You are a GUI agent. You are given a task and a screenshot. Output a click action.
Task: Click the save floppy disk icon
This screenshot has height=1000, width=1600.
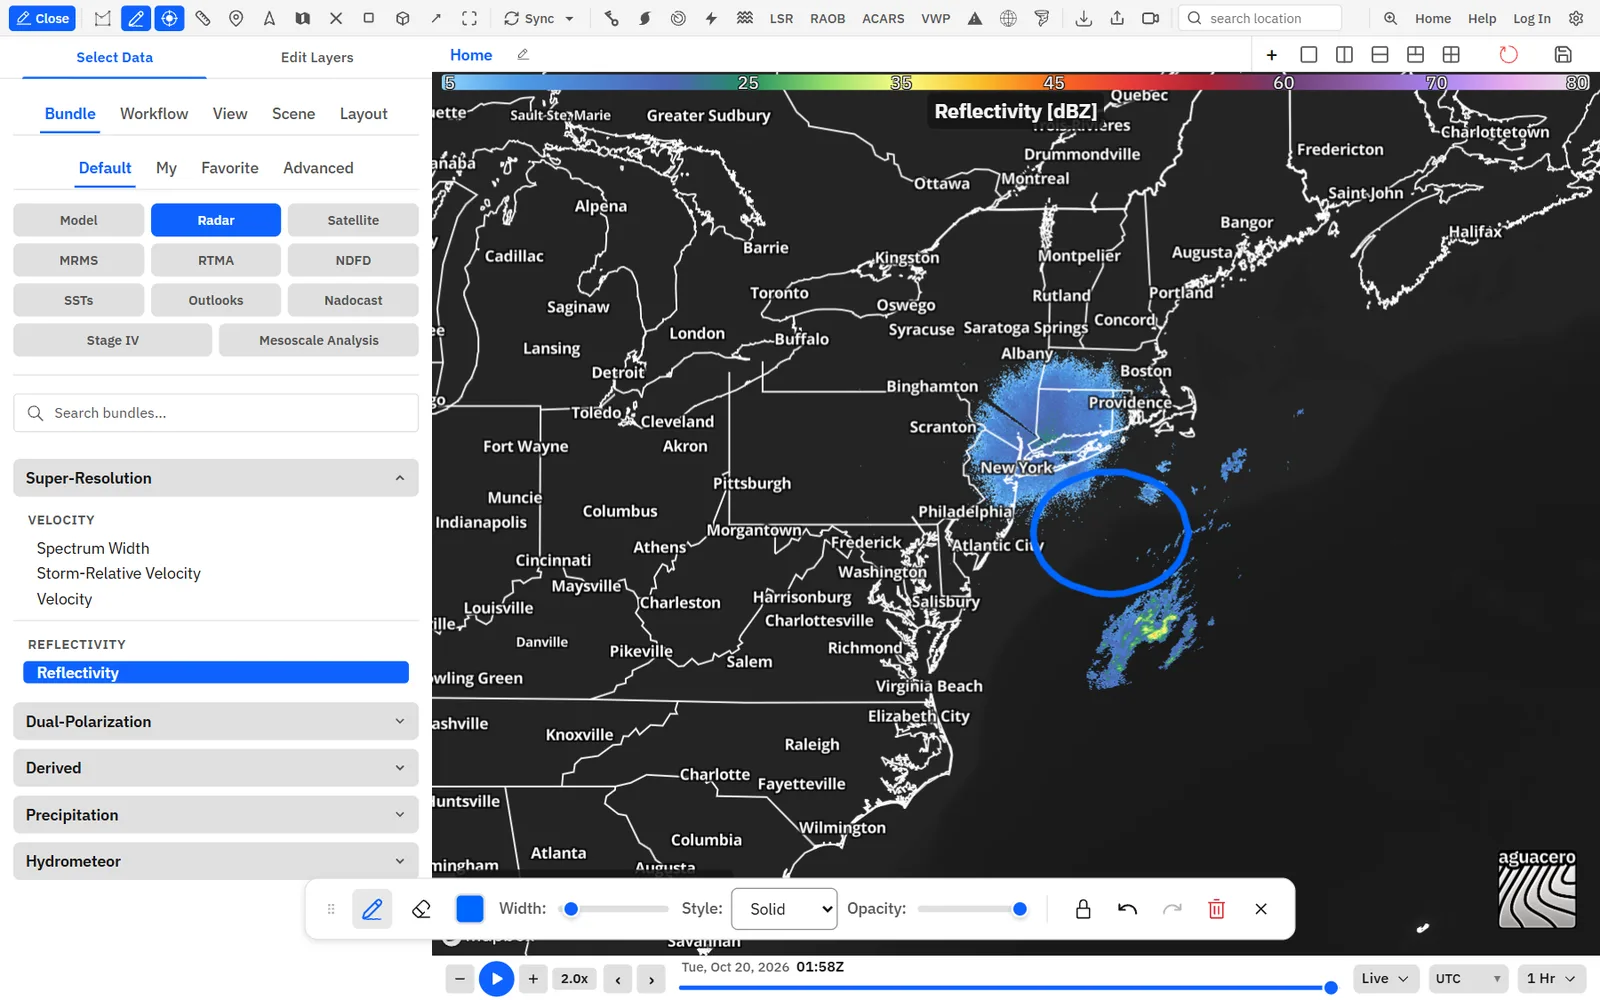pos(1563,55)
